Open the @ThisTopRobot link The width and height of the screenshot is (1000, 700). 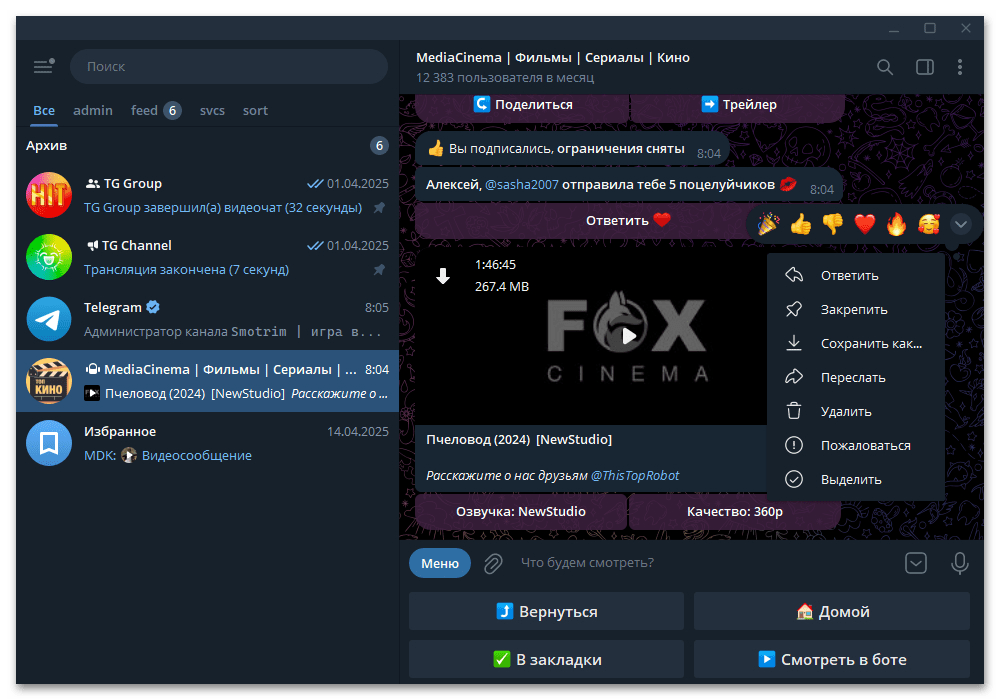[x=635, y=476]
